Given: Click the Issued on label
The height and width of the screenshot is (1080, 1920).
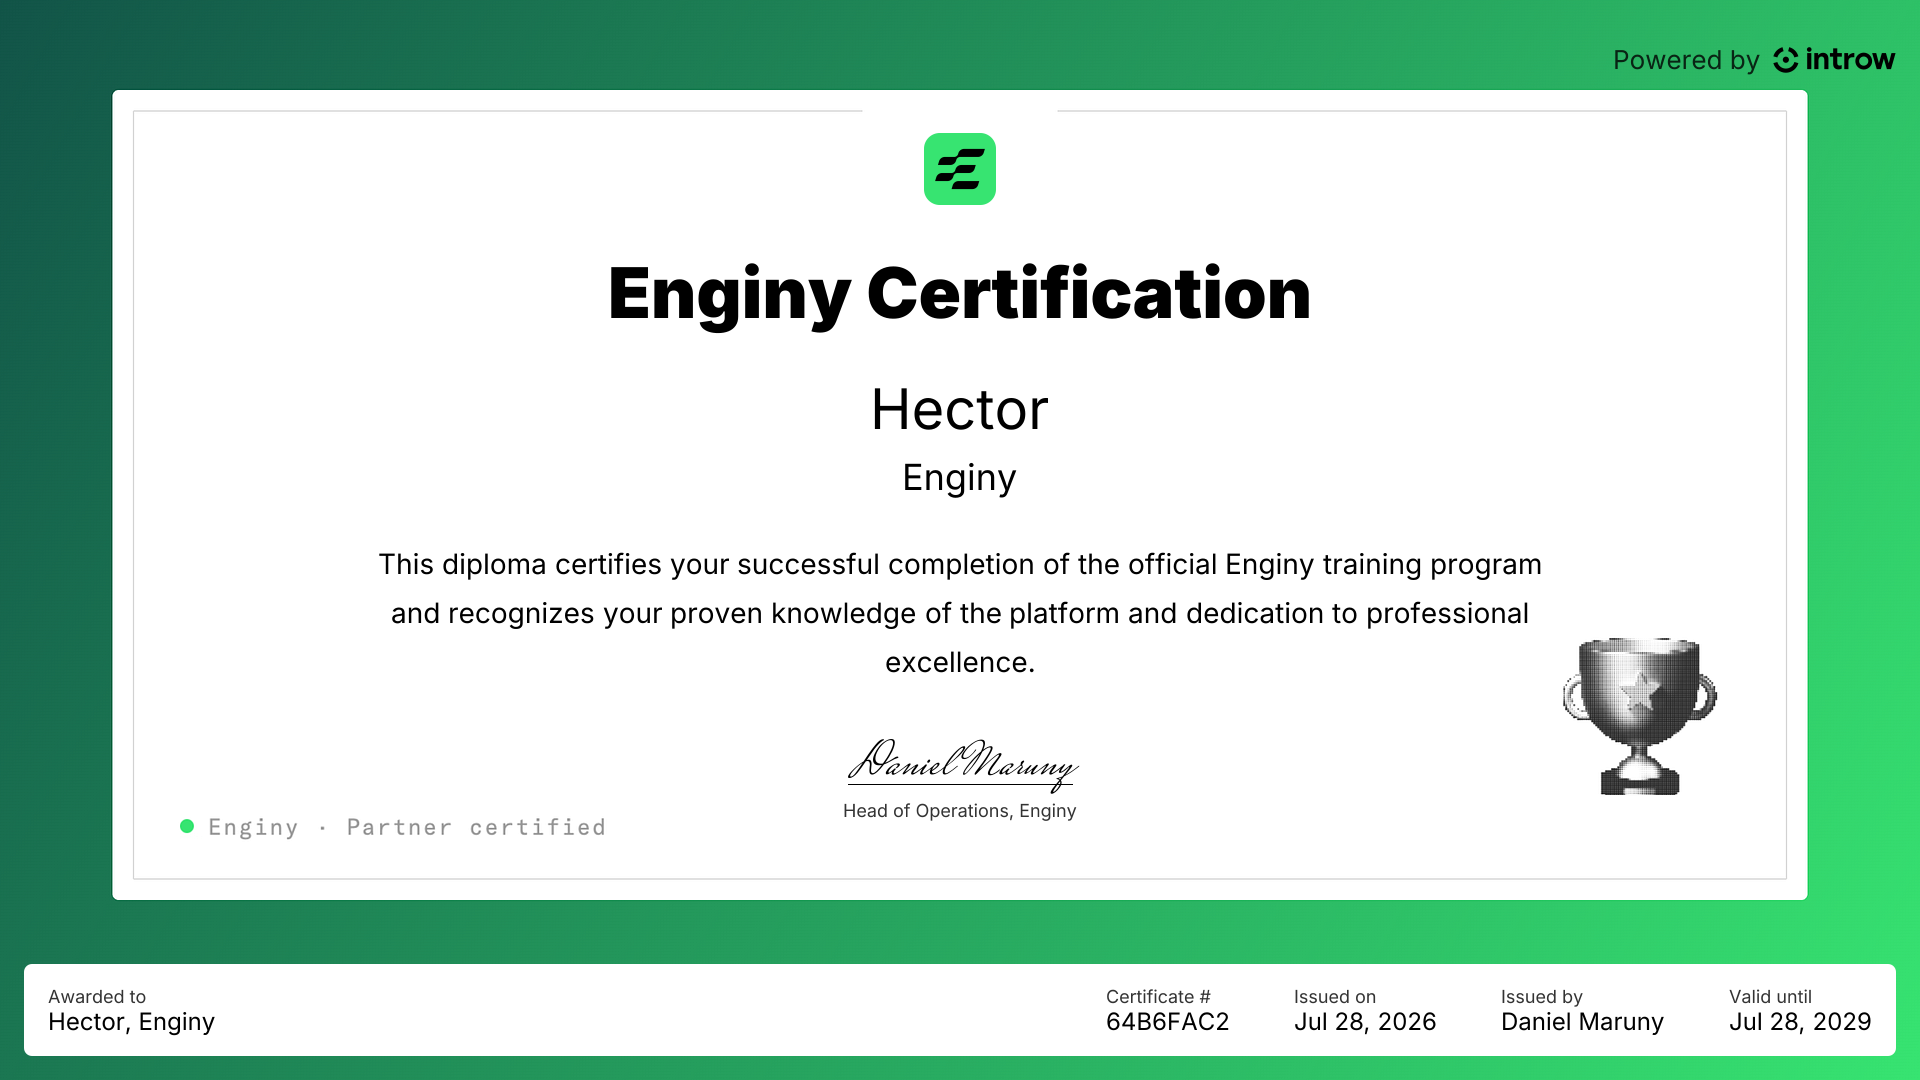Looking at the screenshot, I should point(1335,997).
